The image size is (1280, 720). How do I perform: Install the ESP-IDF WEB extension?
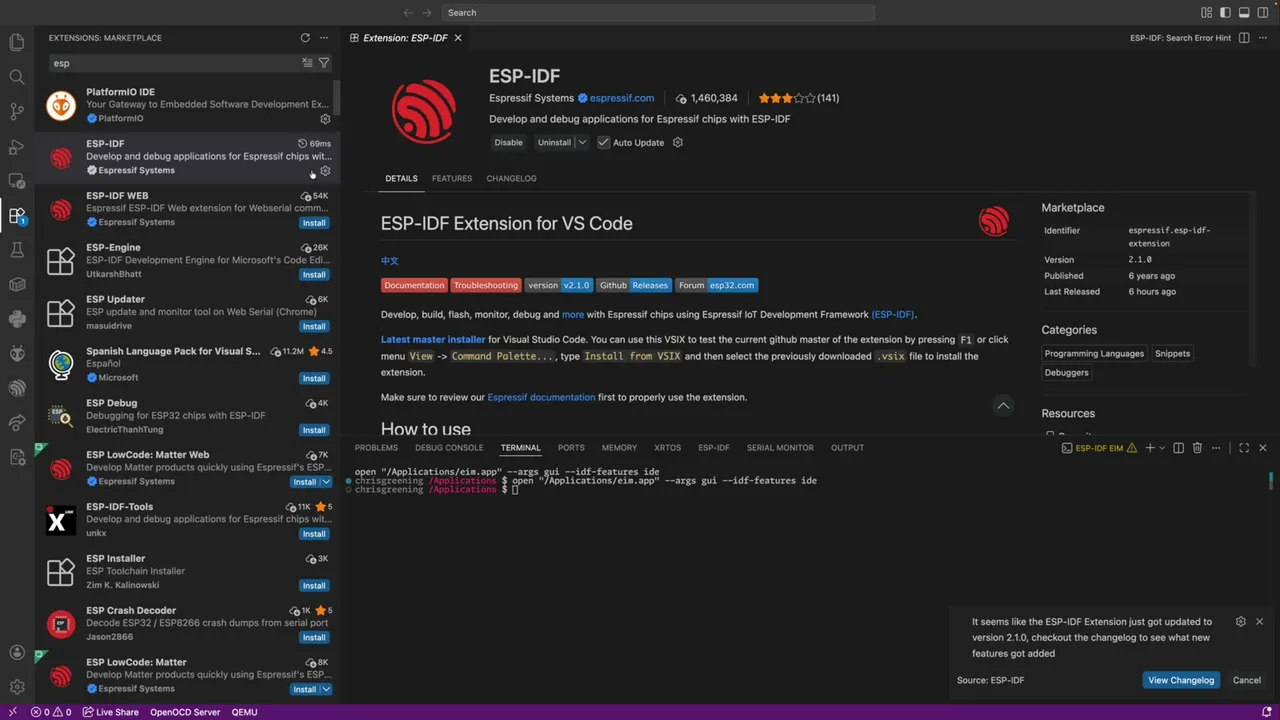point(314,223)
